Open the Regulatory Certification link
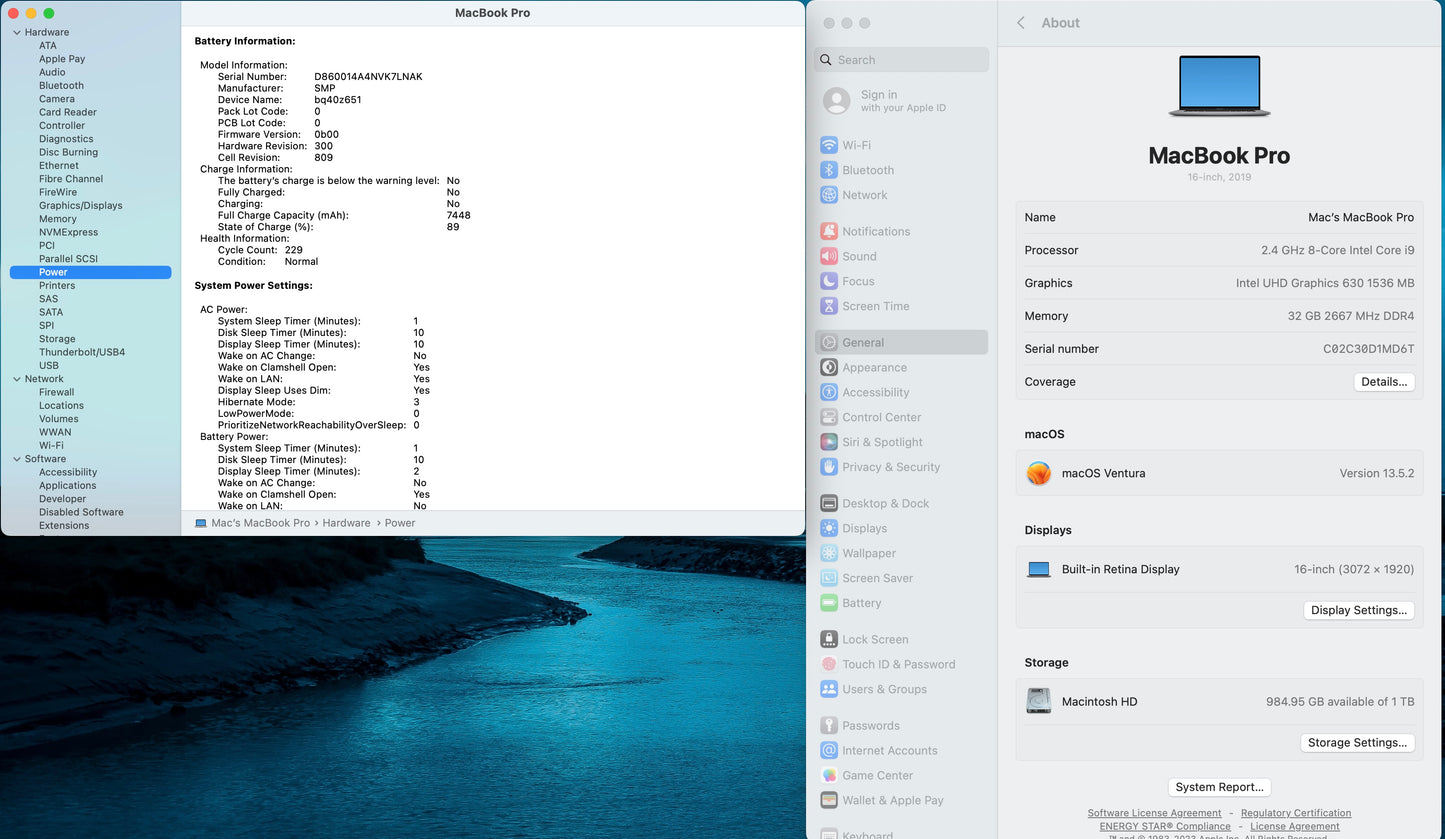 tap(1296, 813)
